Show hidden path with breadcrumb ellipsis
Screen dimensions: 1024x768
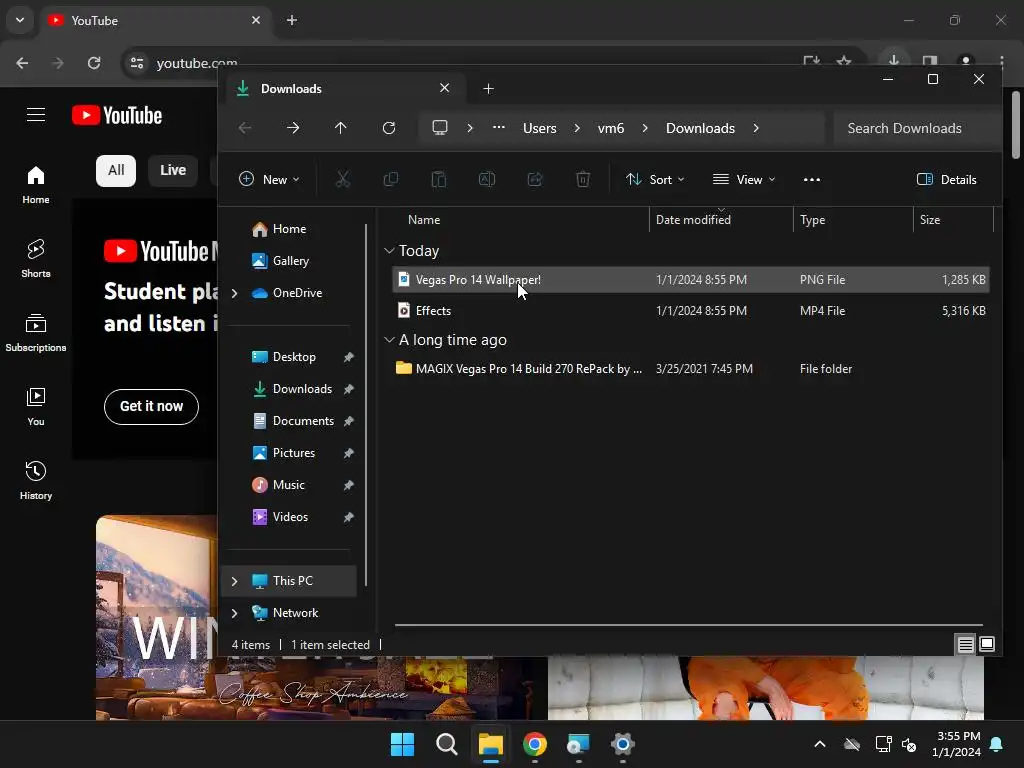(x=499, y=128)
